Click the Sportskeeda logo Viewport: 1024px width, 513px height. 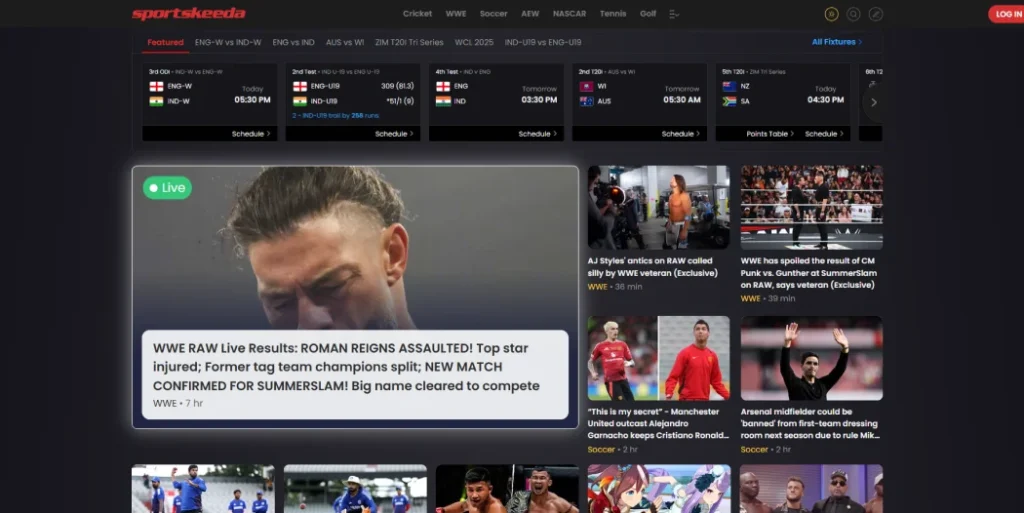[x=189, y=14]
